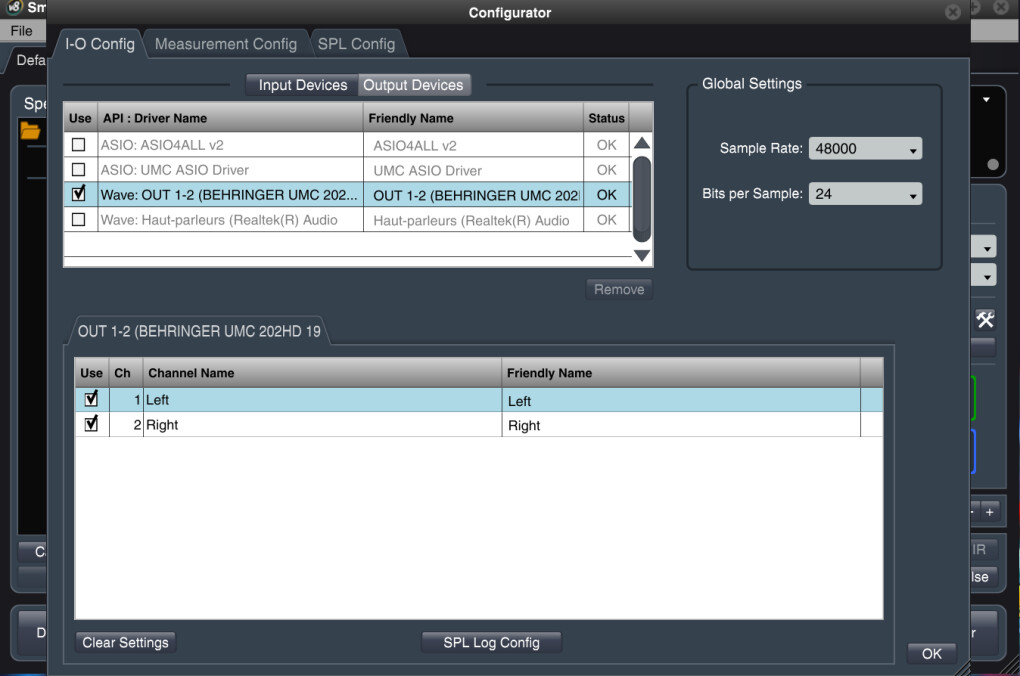Open the File menu in main window
Image resolution: width=1020 pixels, height=676 pixels.
click(21, 31)
